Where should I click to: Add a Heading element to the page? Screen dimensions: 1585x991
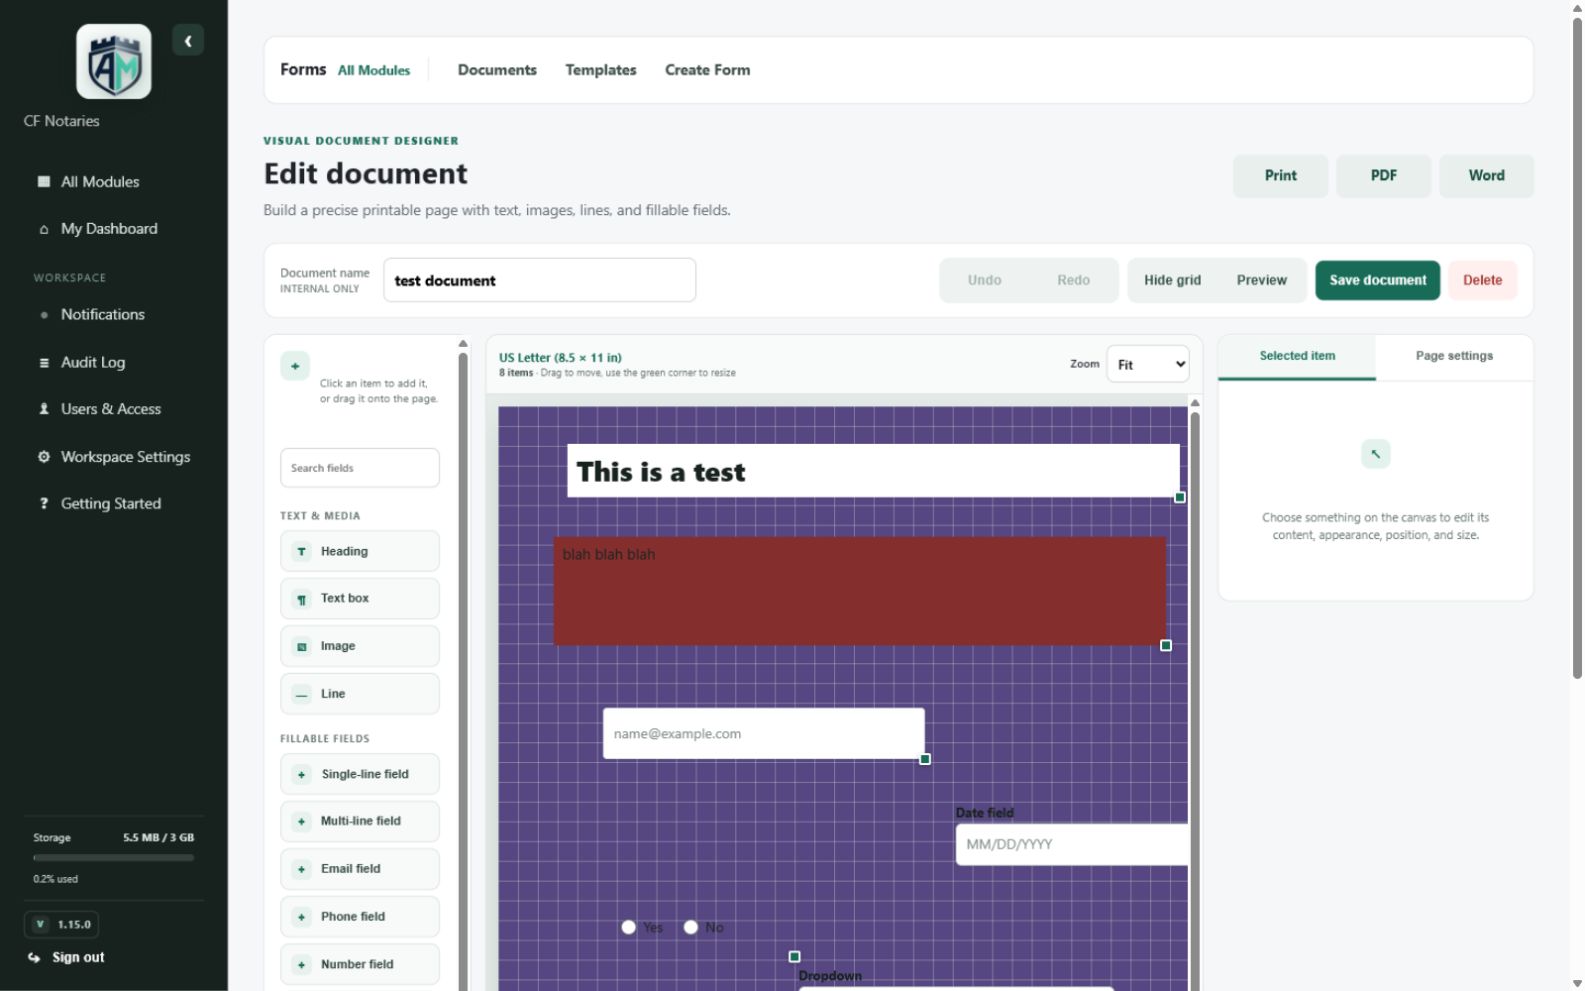(x=360, y=552)
